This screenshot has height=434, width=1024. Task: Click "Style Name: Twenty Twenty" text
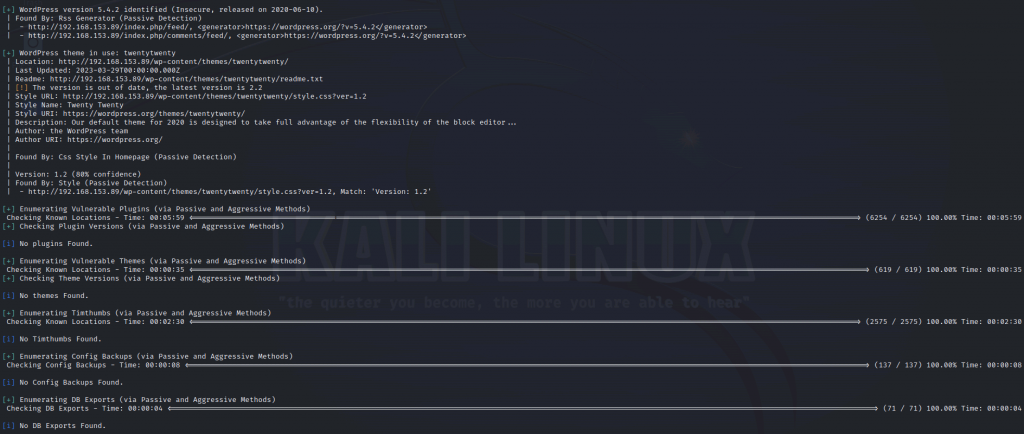point(69,105)
